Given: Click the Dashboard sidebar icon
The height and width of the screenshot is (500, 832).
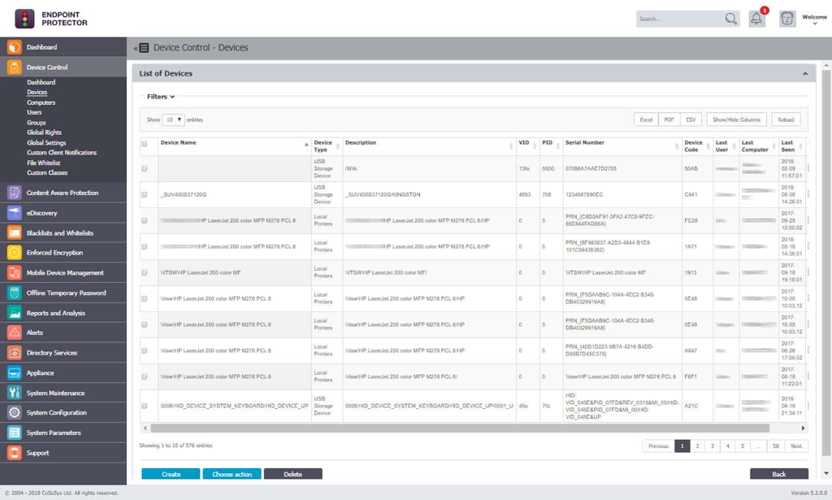Looking at the screenshot, I should [x=14, y=47].
